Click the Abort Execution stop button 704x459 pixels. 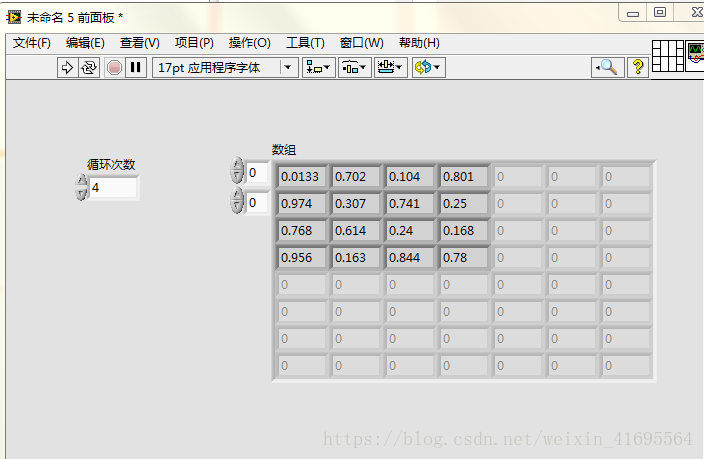coord(114,68)
